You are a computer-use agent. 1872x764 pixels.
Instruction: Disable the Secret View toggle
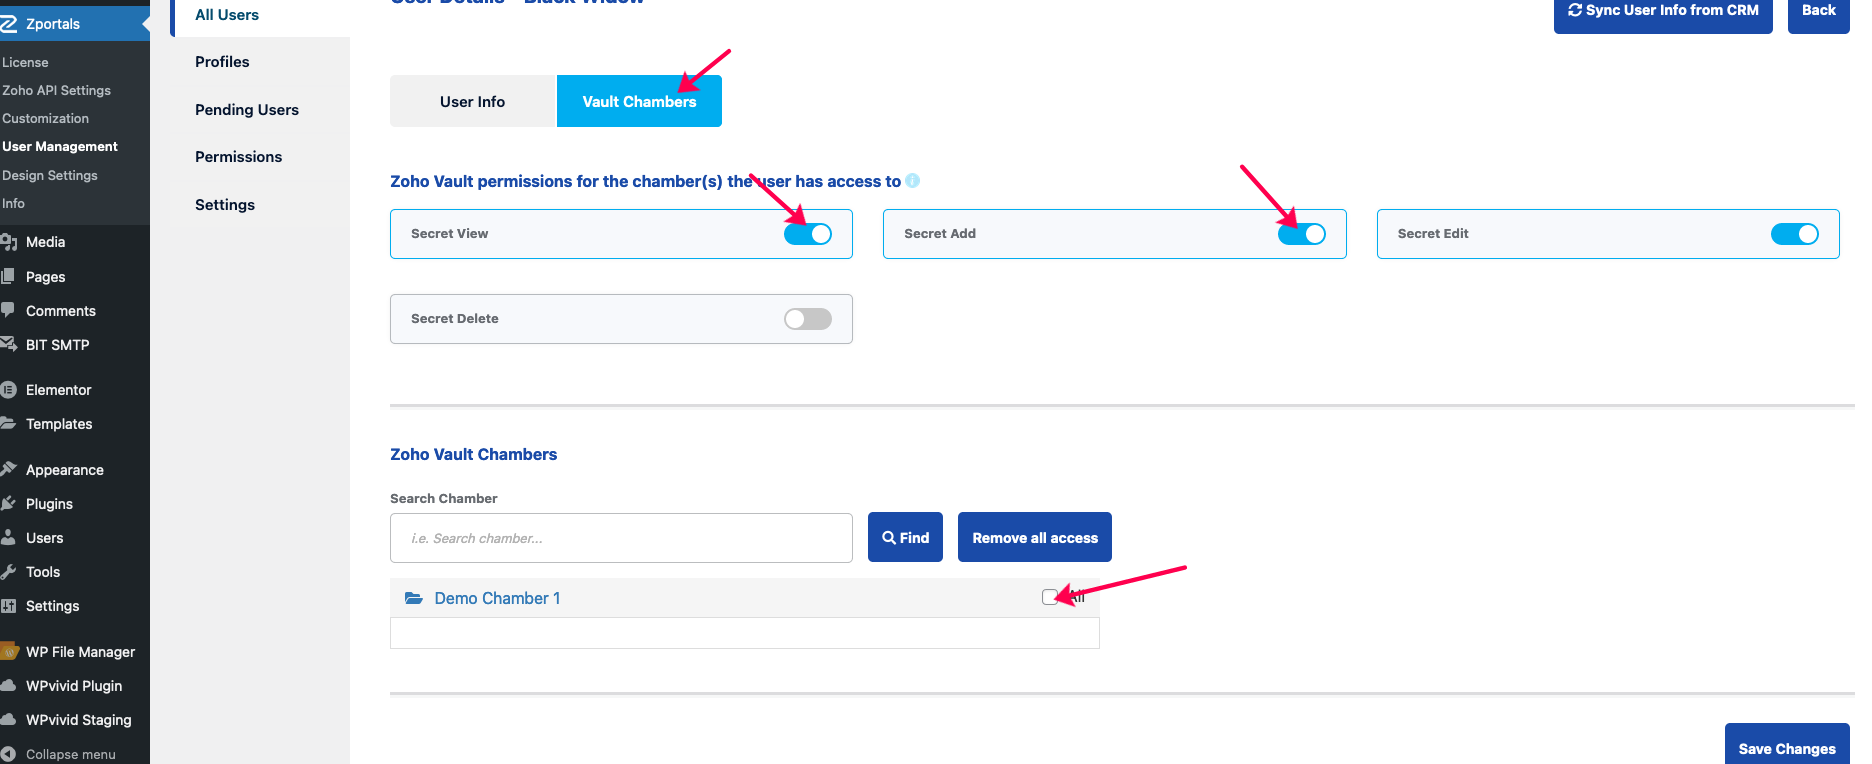pyautogui.click(x=808, y=234)
